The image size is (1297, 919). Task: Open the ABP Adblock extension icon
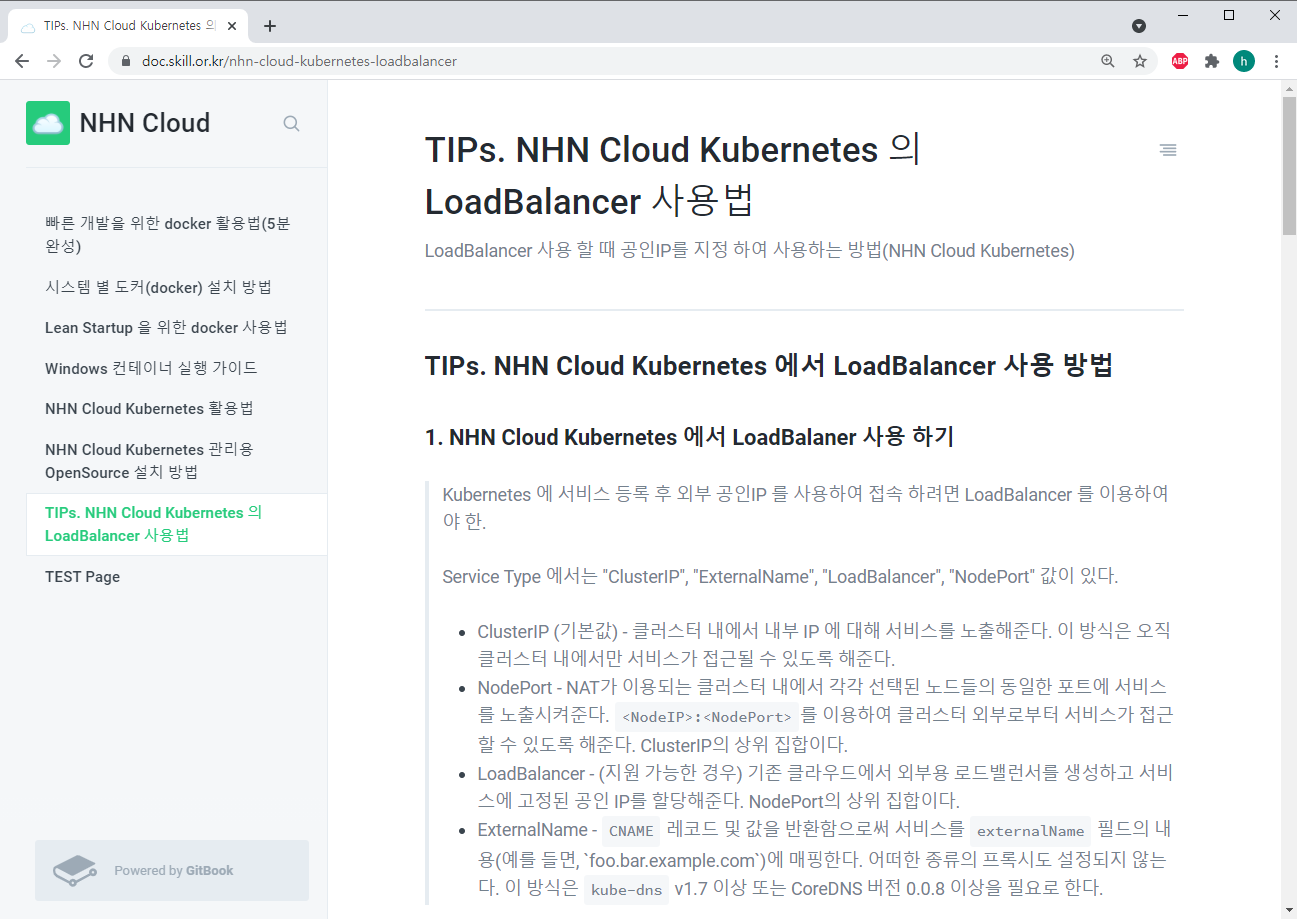[x=1180, y=61]
